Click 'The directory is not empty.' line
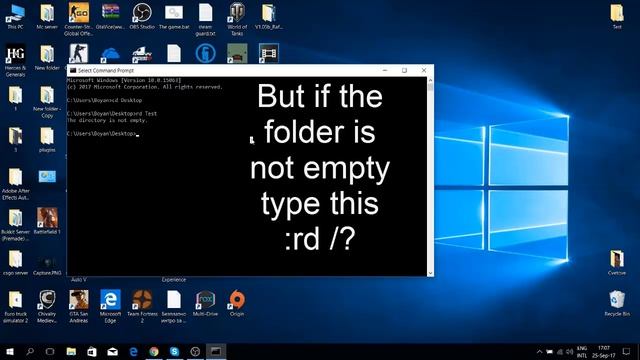This screenshot has width=640, height=360. [107, 120]
